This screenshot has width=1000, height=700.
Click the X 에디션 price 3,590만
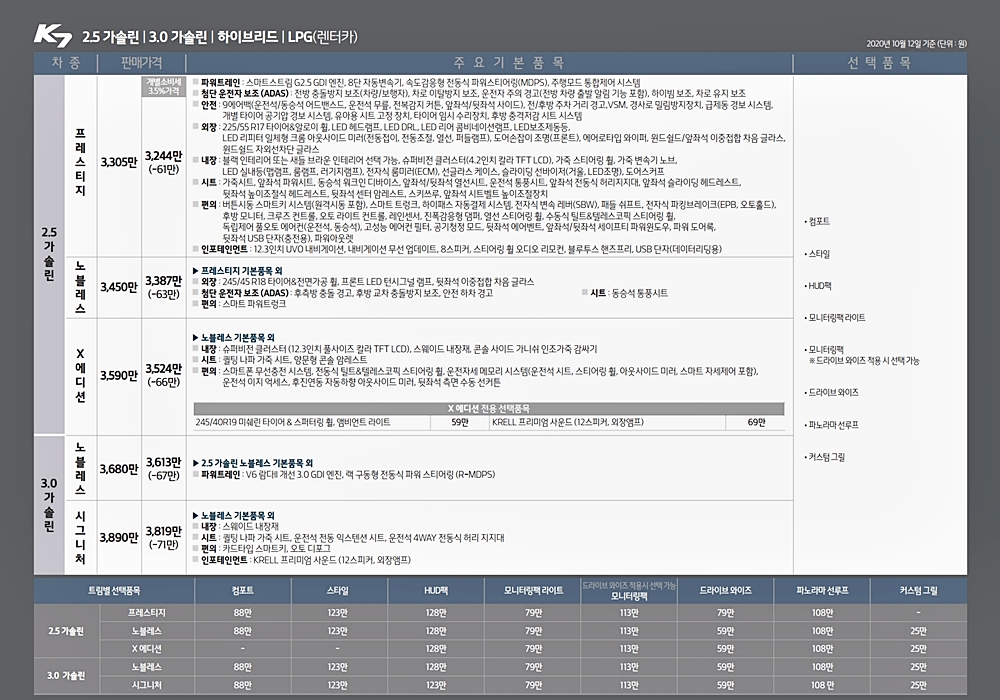(x=119, y=376)
